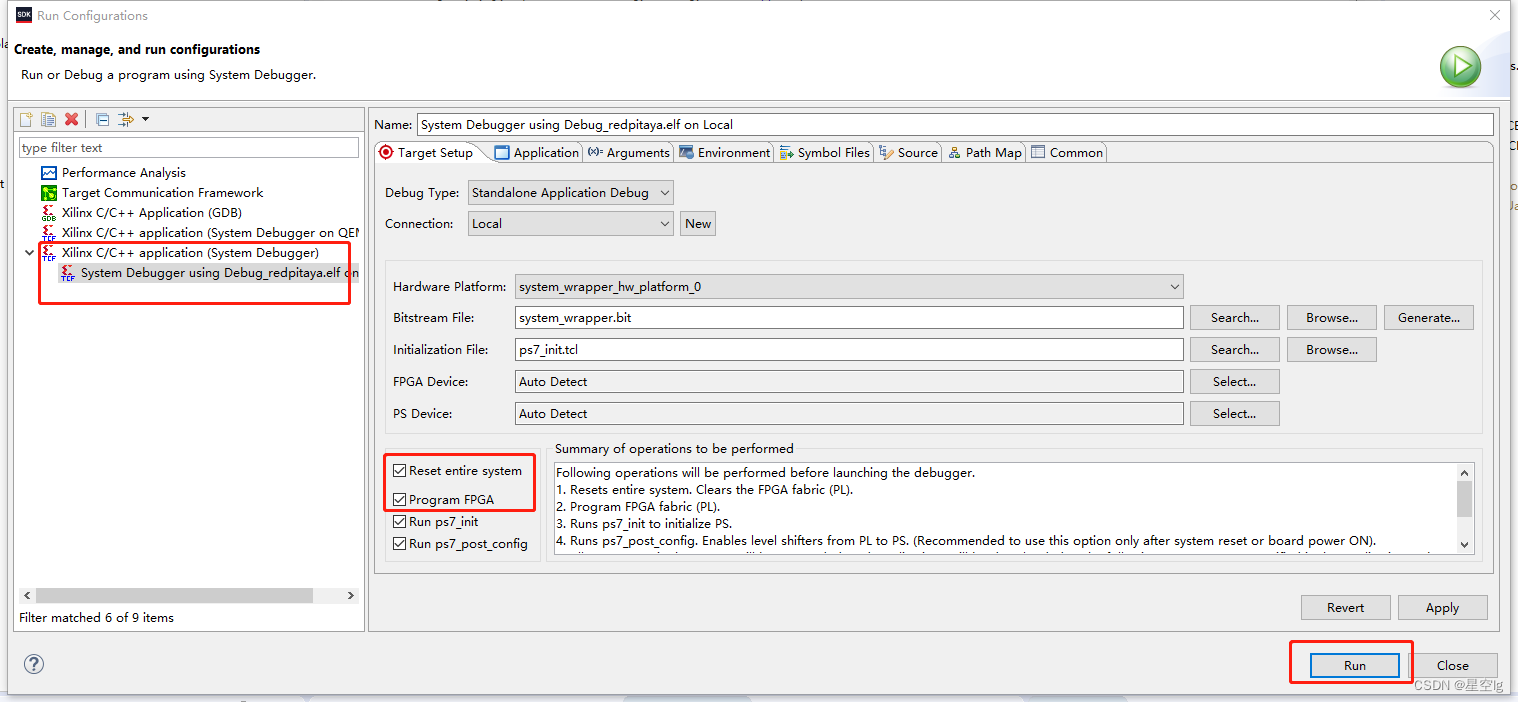Collapse the Xilinx System Debugger tree node
1518x702 pixels.
(29, 253)
